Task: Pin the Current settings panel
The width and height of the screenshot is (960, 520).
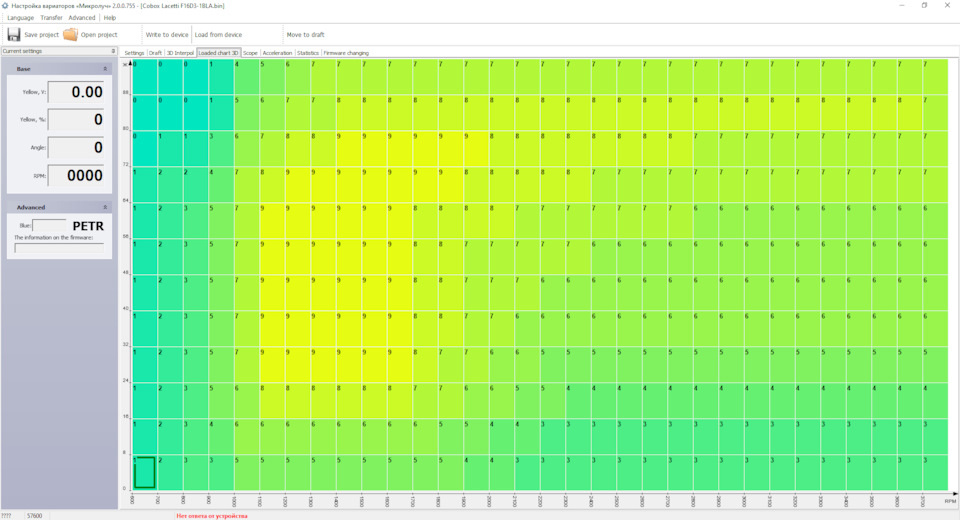Action: point(113,51)
